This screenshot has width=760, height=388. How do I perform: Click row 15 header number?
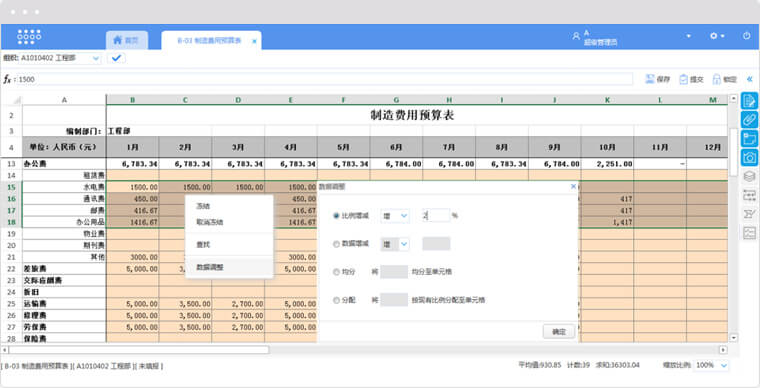tap(11, 187)
